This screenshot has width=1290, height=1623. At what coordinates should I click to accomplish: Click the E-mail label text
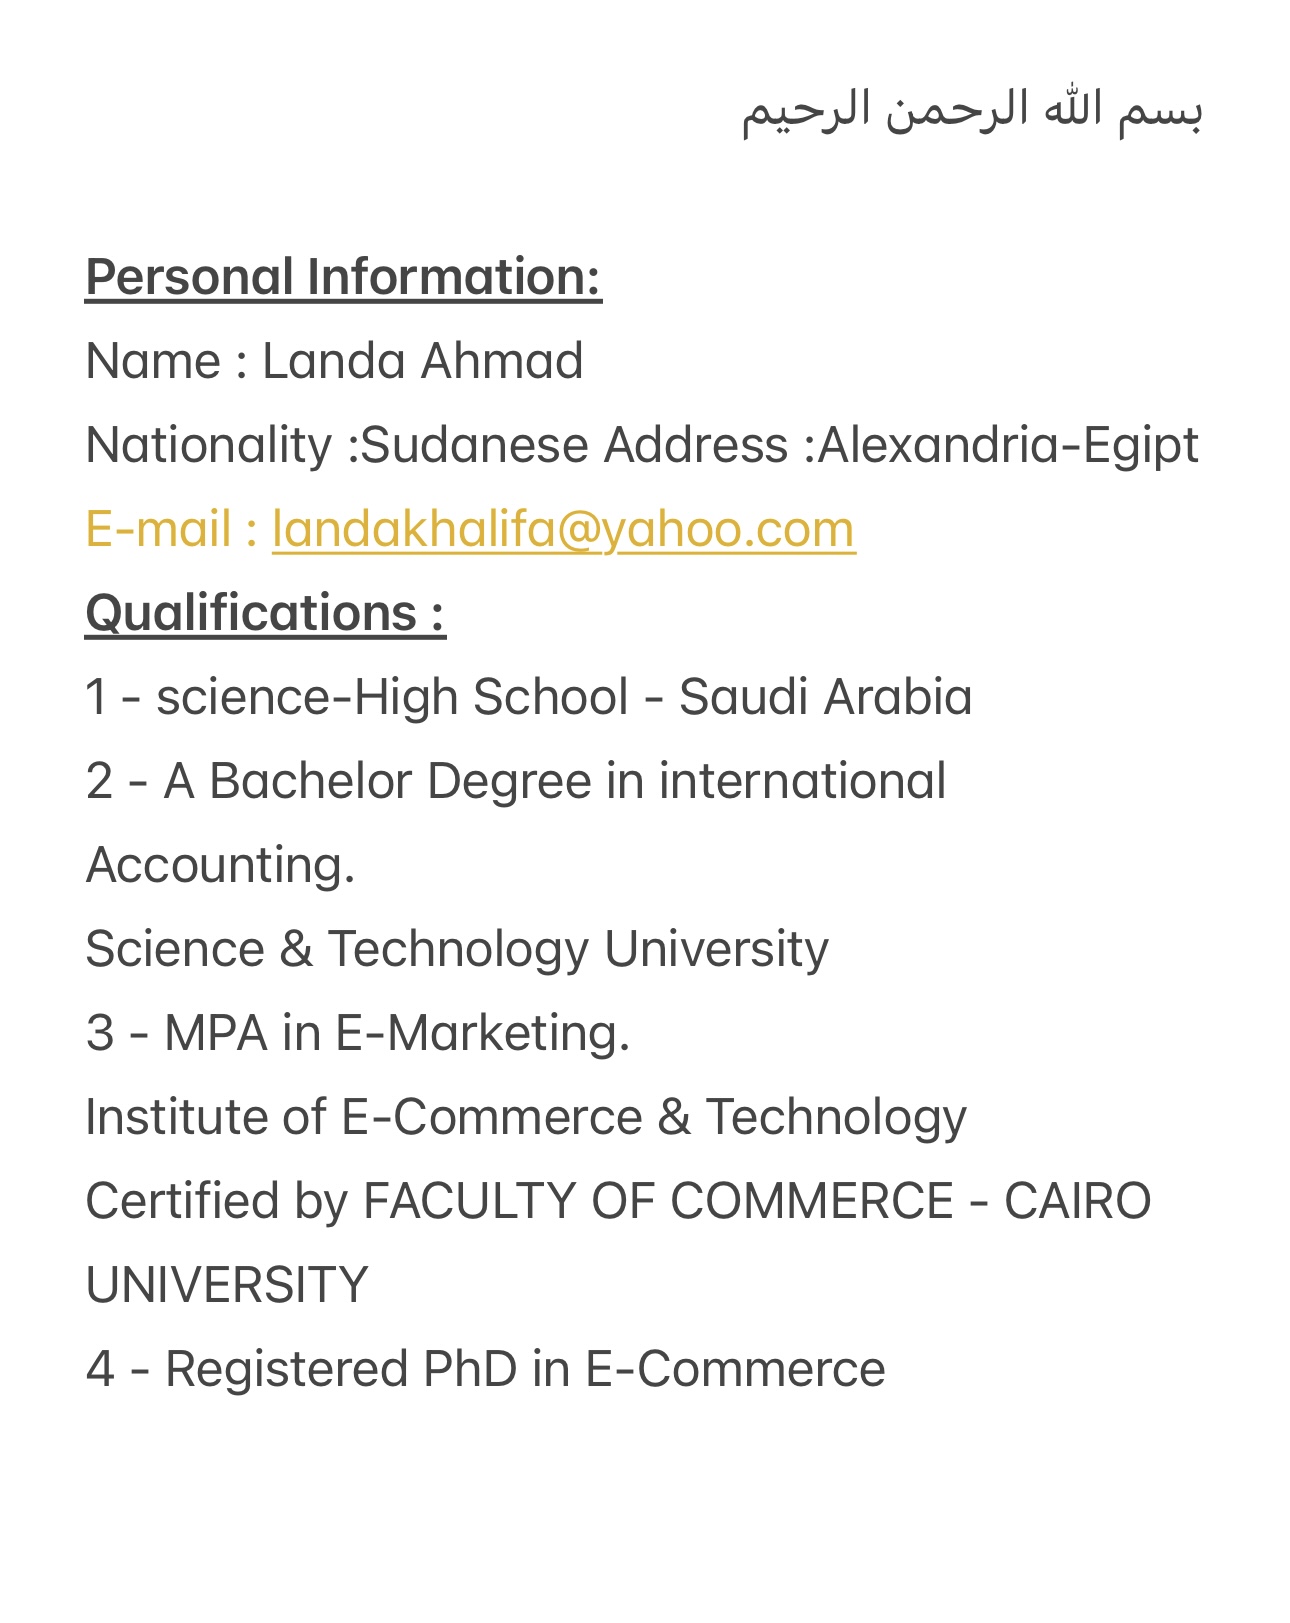pos(172,529)
